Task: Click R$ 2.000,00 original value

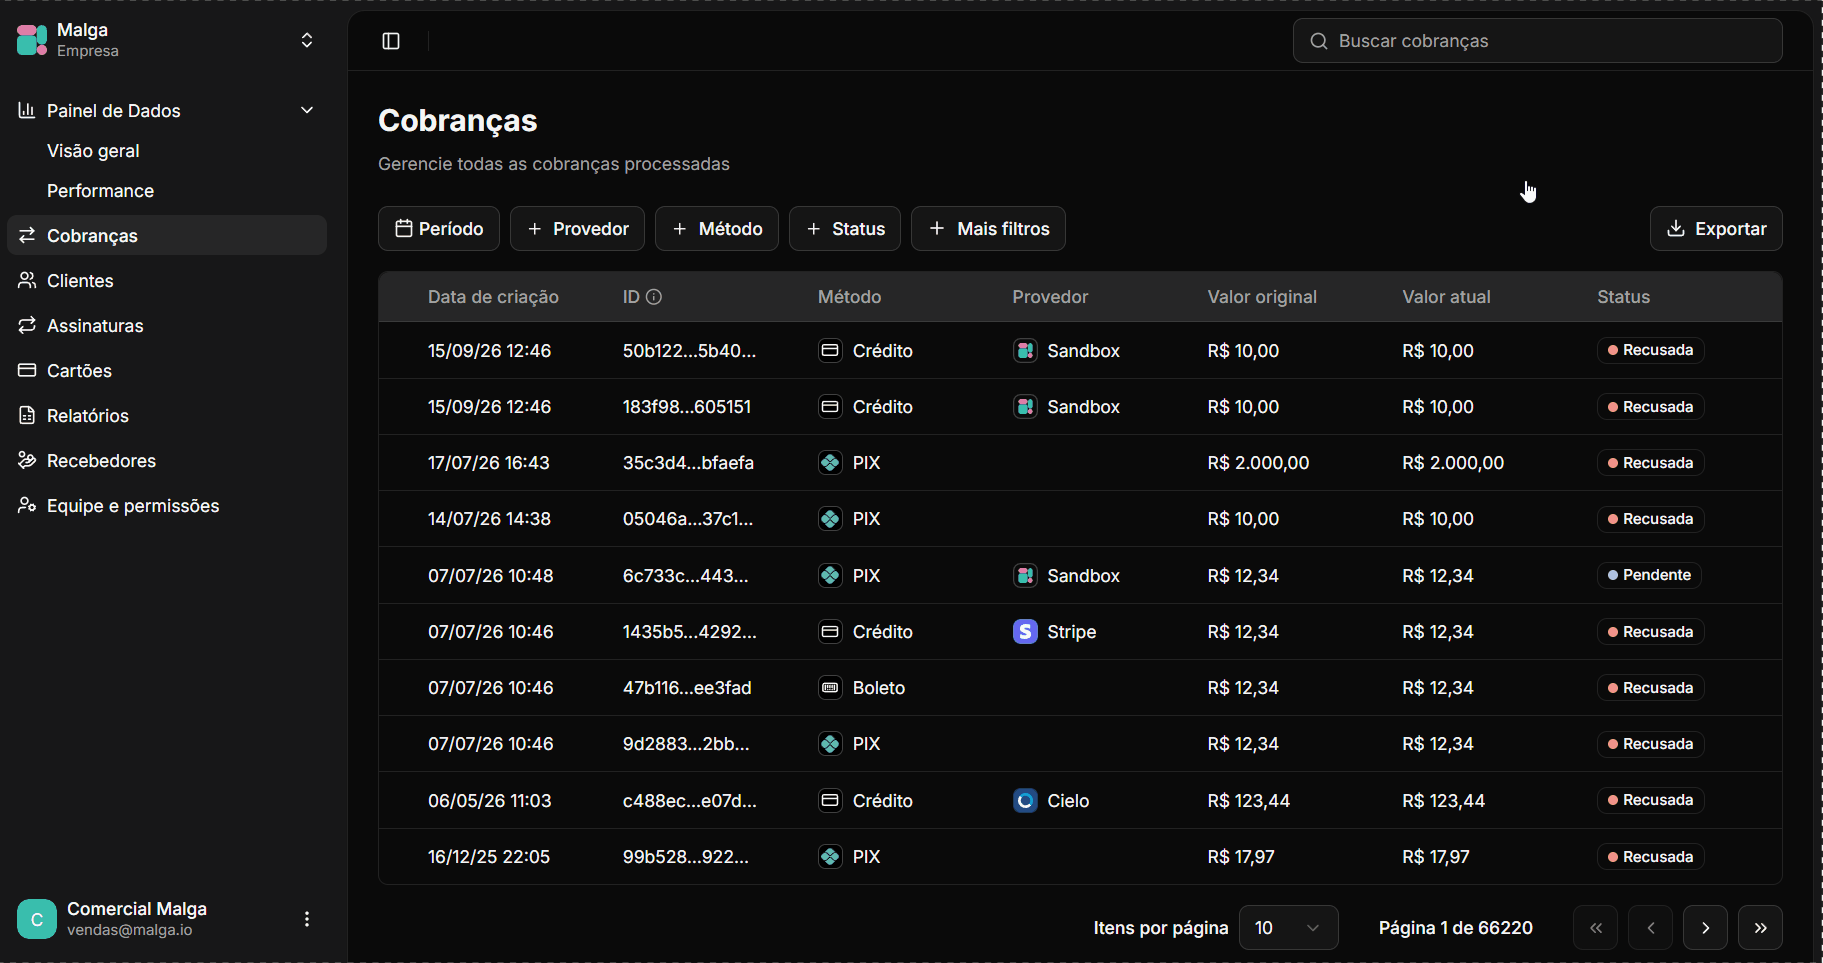Action: (x=1258, y=463)
